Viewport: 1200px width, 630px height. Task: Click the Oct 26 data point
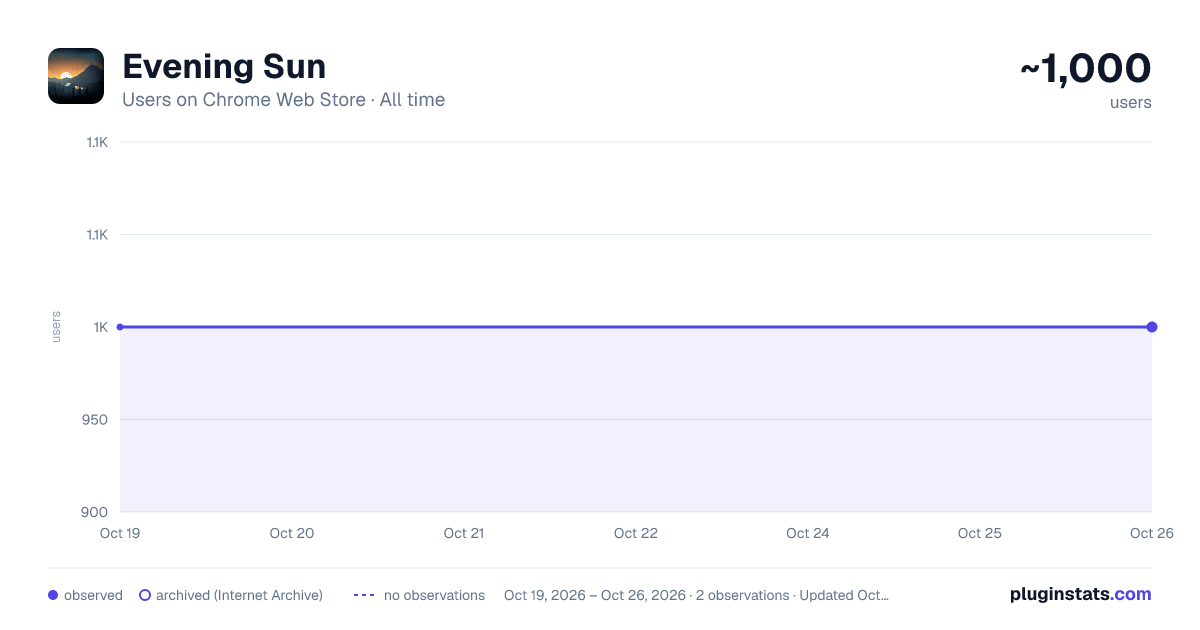click(x=1152, y=327)
